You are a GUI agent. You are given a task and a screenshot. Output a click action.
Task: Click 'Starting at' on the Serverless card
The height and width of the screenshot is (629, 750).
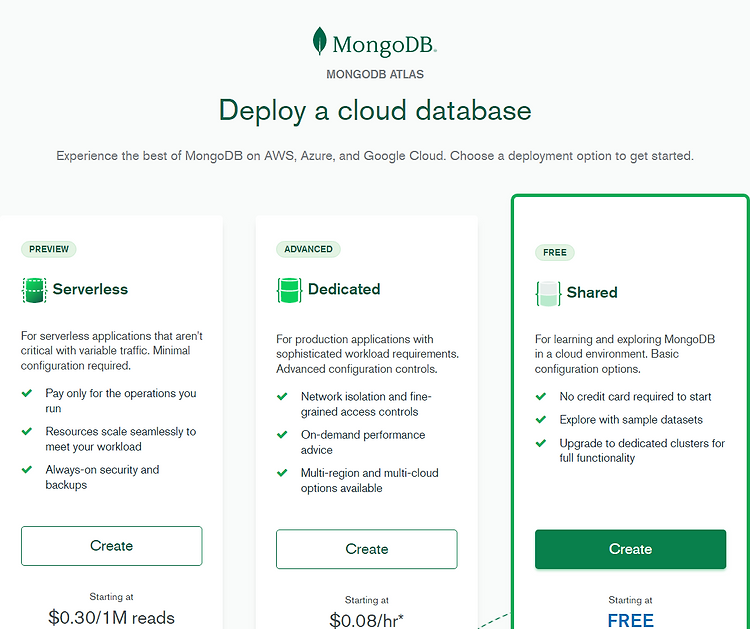click(x=111, y=597)
